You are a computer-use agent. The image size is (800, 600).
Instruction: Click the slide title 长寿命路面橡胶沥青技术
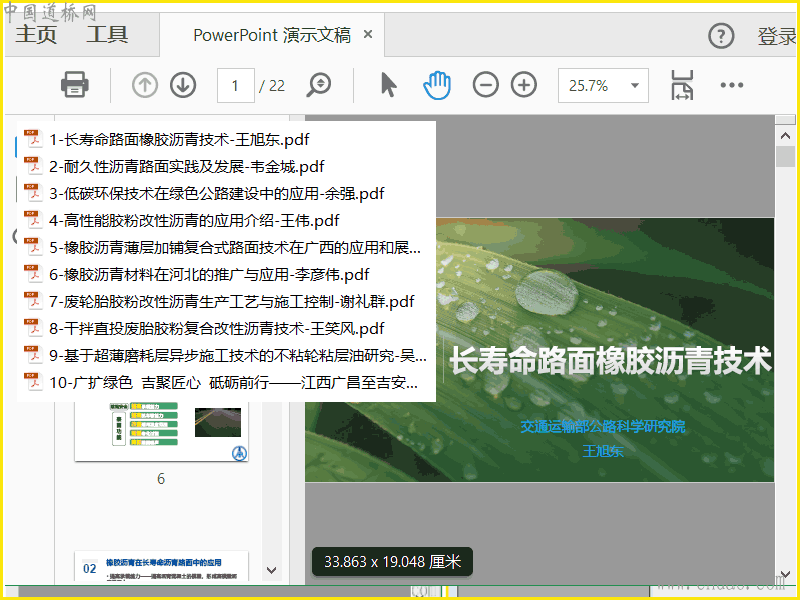610,360
